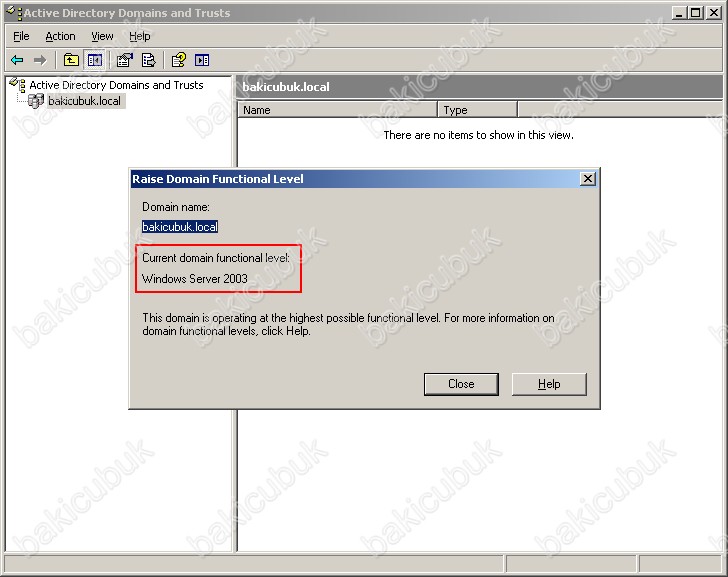Go up one level with folder icon

[x=71, y=60]
